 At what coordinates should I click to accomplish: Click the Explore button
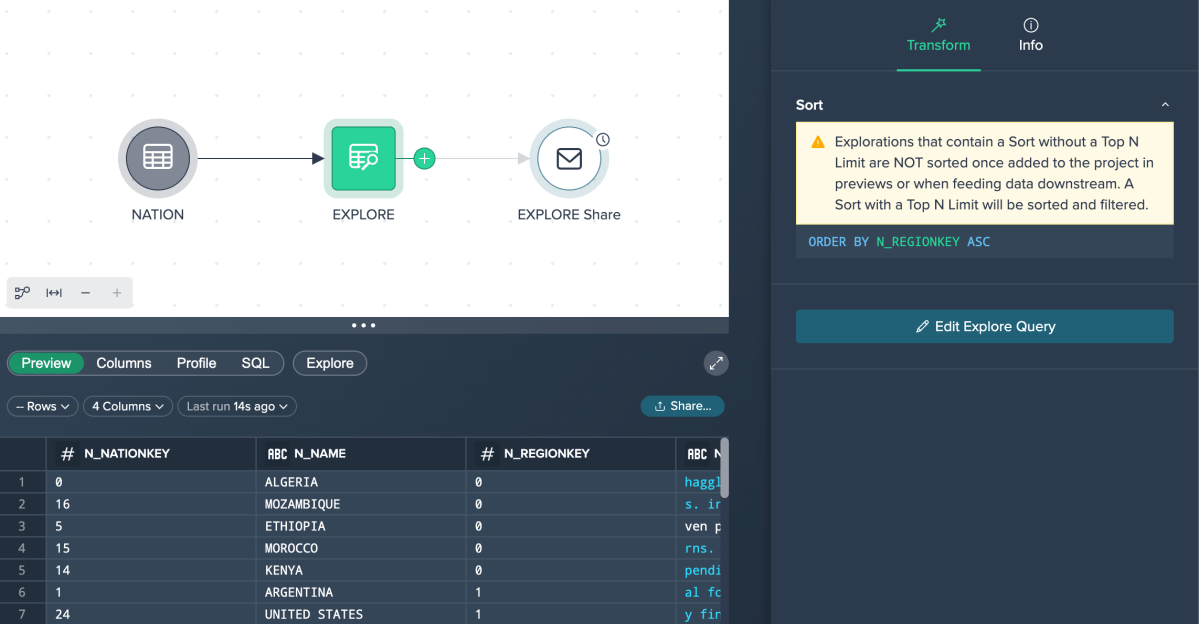click(x=330, y=363)
